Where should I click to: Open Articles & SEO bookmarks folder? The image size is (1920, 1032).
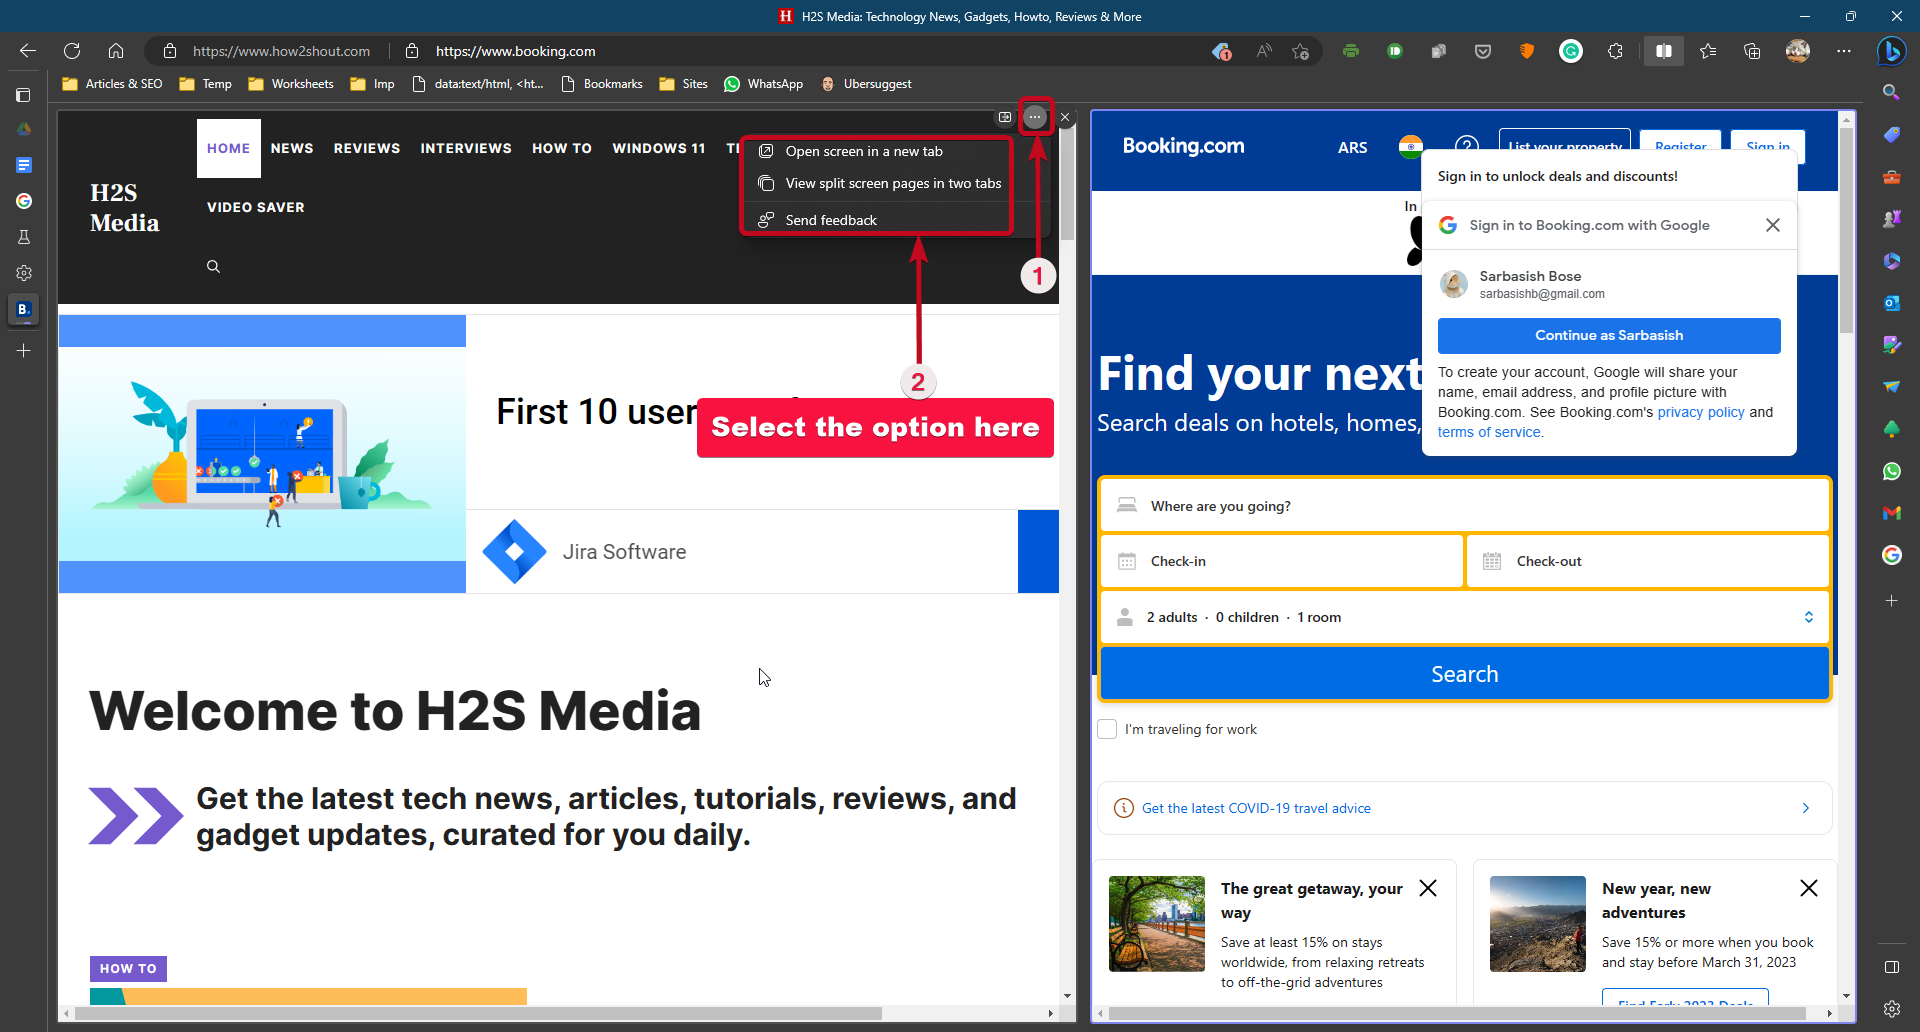point(112,84)
